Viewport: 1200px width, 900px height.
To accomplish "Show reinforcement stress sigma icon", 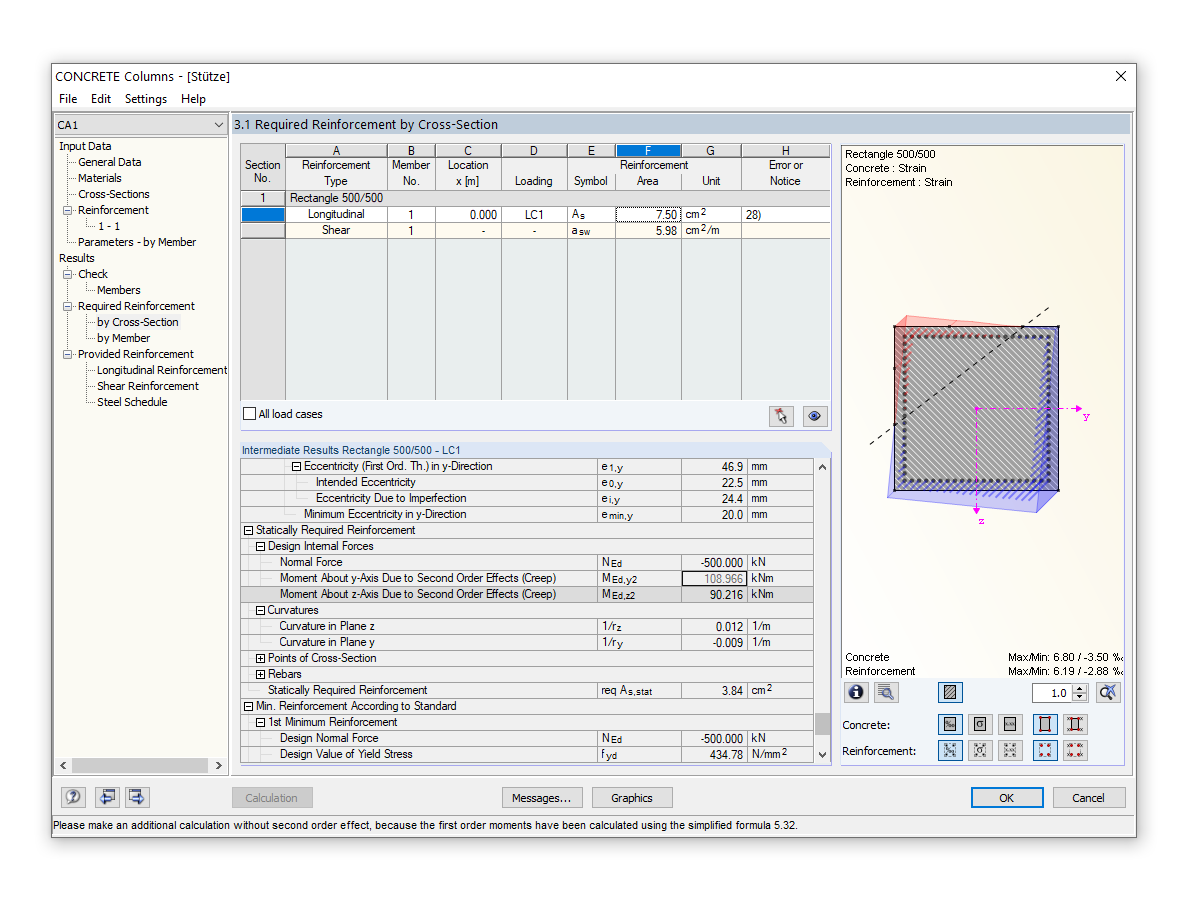I will click(x=981, y=750).
